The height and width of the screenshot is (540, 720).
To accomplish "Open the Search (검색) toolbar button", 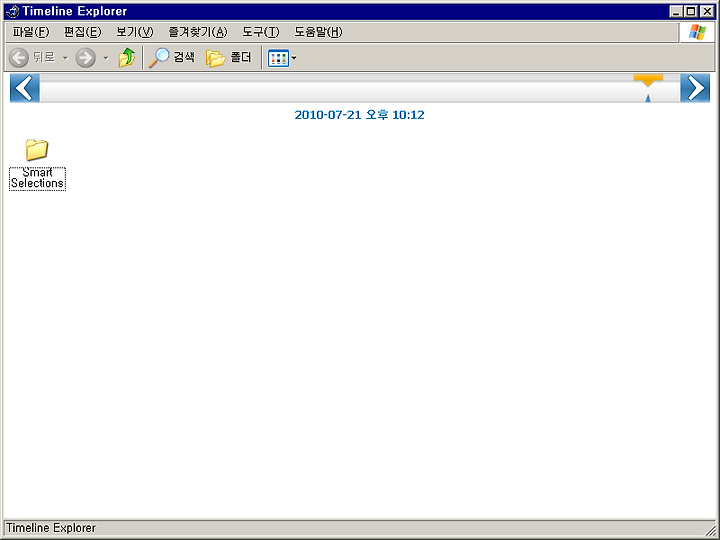I will pyautogui.click(x=172, y=58).
